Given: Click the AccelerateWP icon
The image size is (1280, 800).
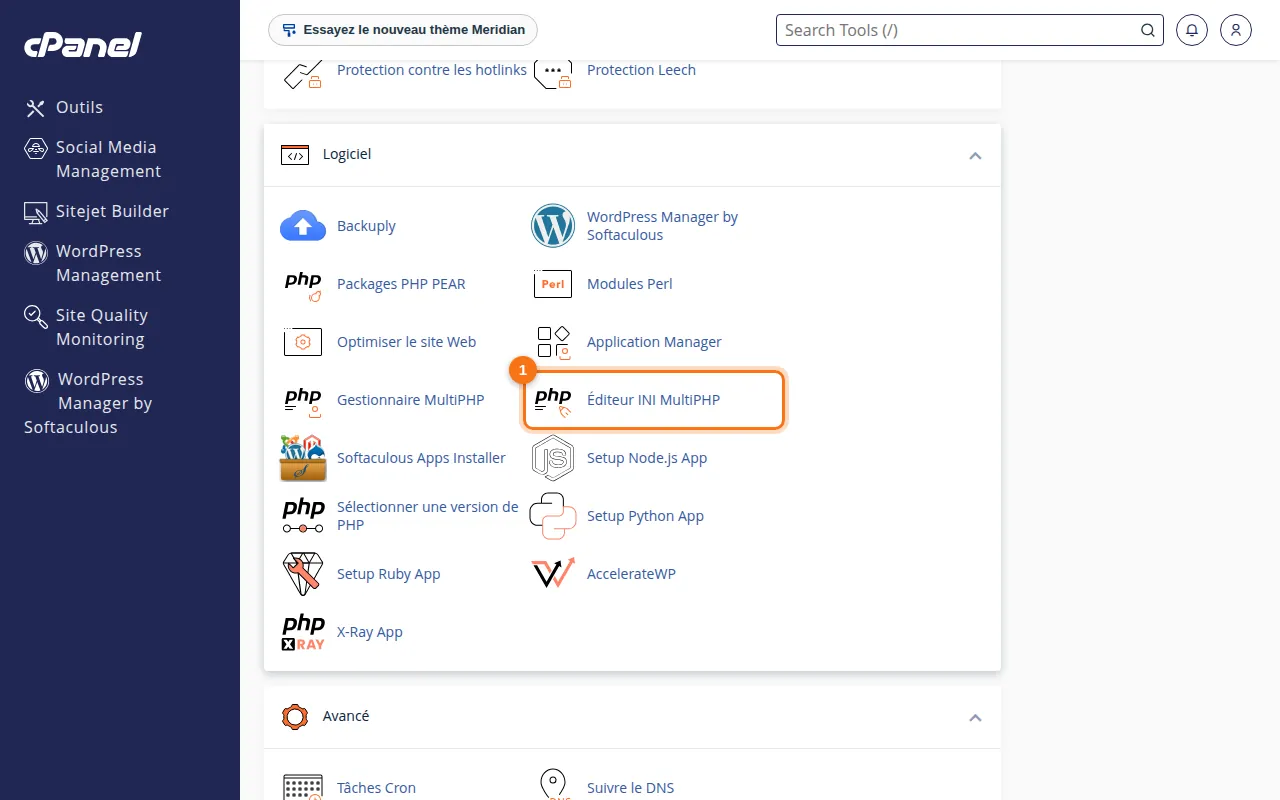Looking at the screenshot, I should (x=553, y=574).
